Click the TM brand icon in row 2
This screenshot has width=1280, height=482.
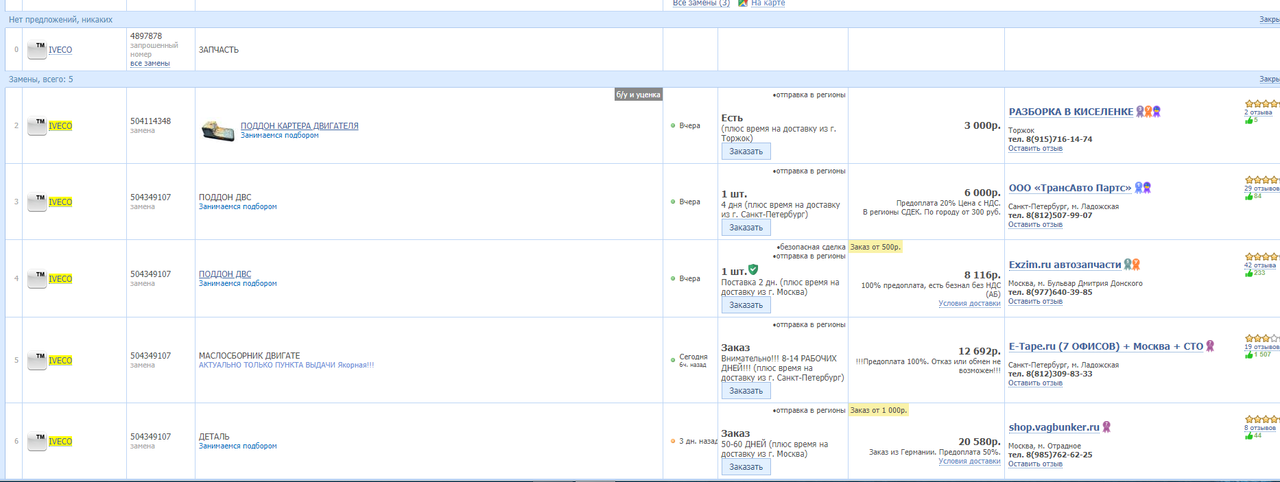[37, 125]
